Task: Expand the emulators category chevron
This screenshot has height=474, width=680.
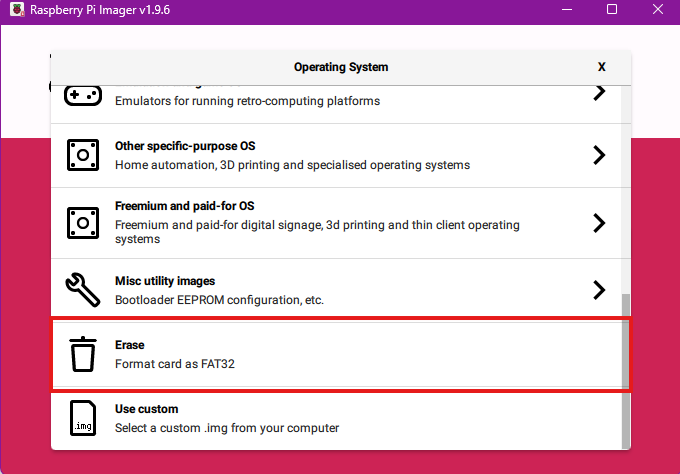Action: point(599,93)
